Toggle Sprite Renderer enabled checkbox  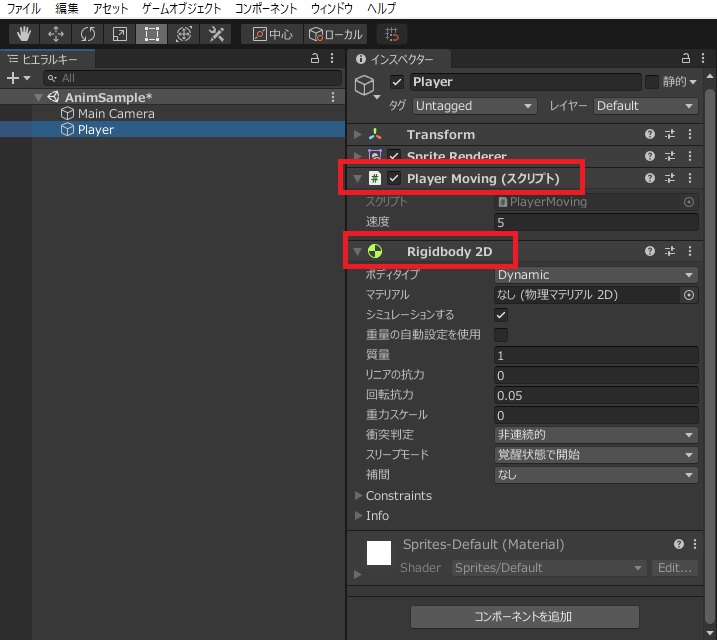click(394, 155)
